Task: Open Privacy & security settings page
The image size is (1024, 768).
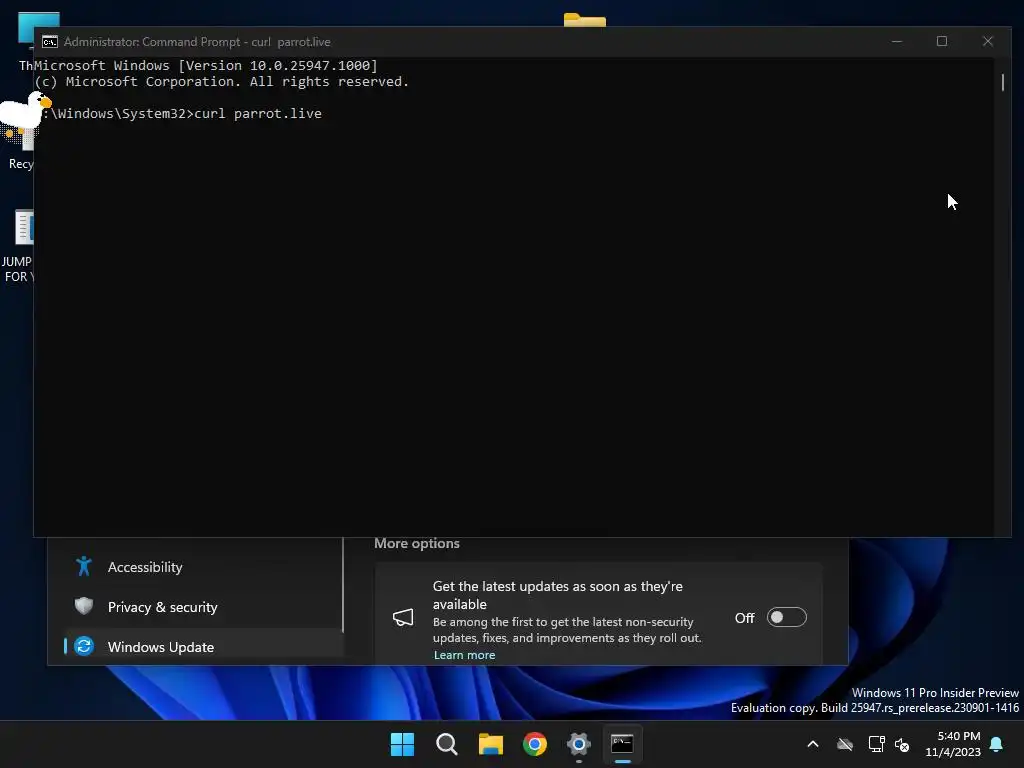Action: pos(204,607)
